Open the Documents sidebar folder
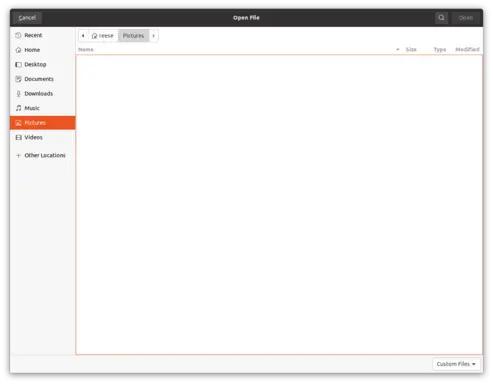This screenshot has width=493, height=384. click(x=43, y=79)
